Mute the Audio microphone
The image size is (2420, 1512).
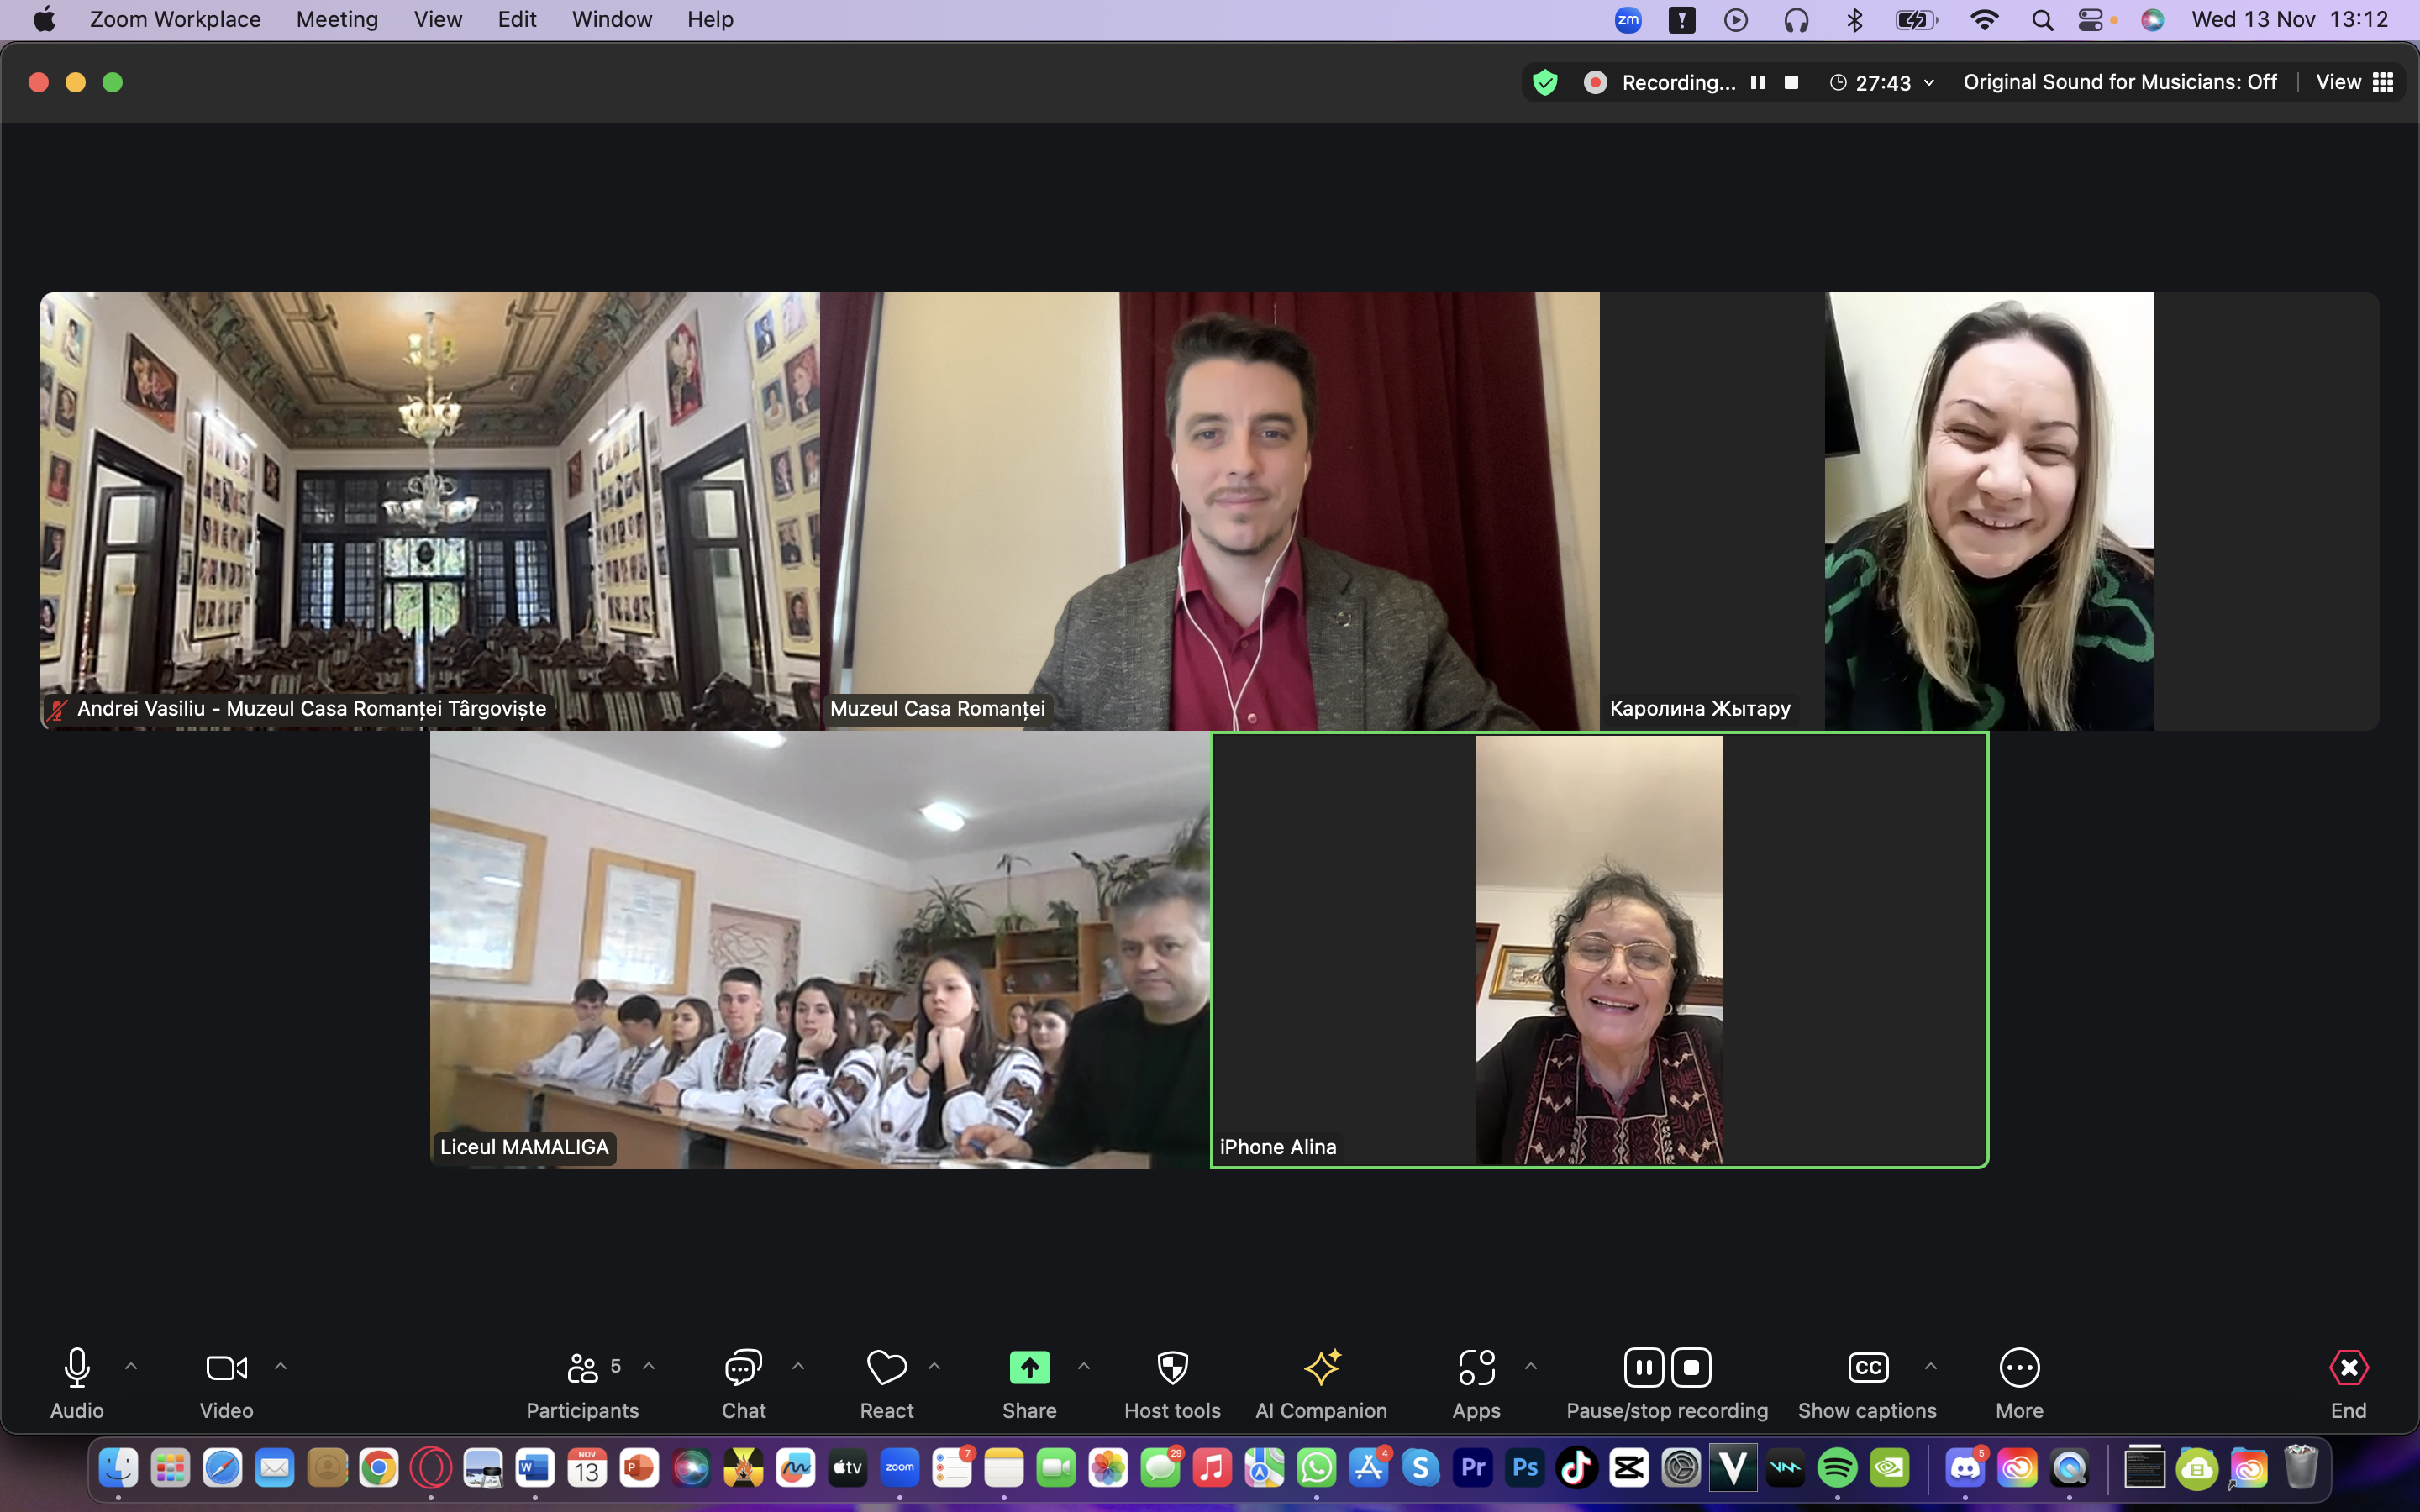(77, 1367)
